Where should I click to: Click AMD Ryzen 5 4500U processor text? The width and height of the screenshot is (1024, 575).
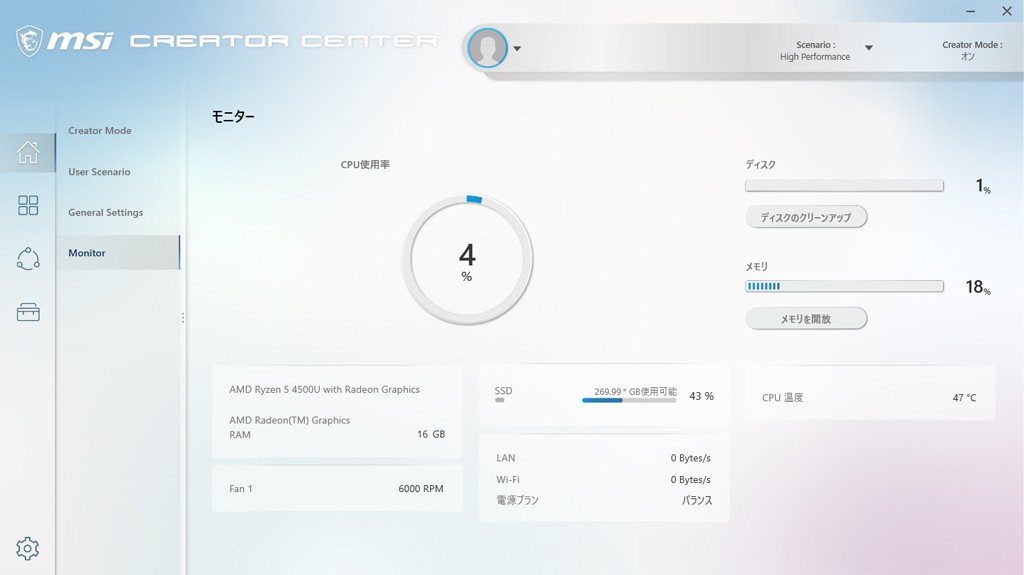click(x=325, y=389)
